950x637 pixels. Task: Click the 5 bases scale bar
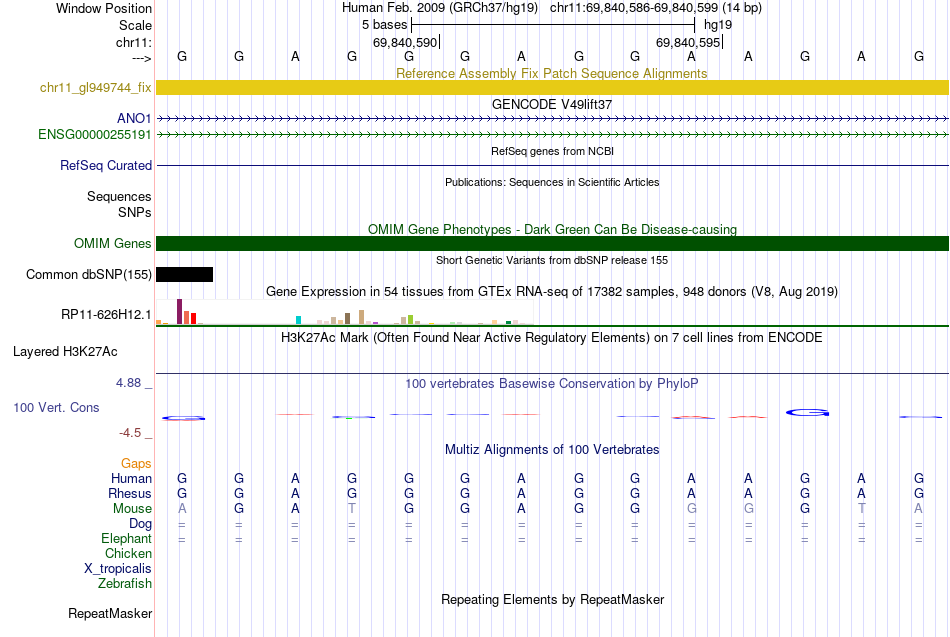click(x=553, y=25)
